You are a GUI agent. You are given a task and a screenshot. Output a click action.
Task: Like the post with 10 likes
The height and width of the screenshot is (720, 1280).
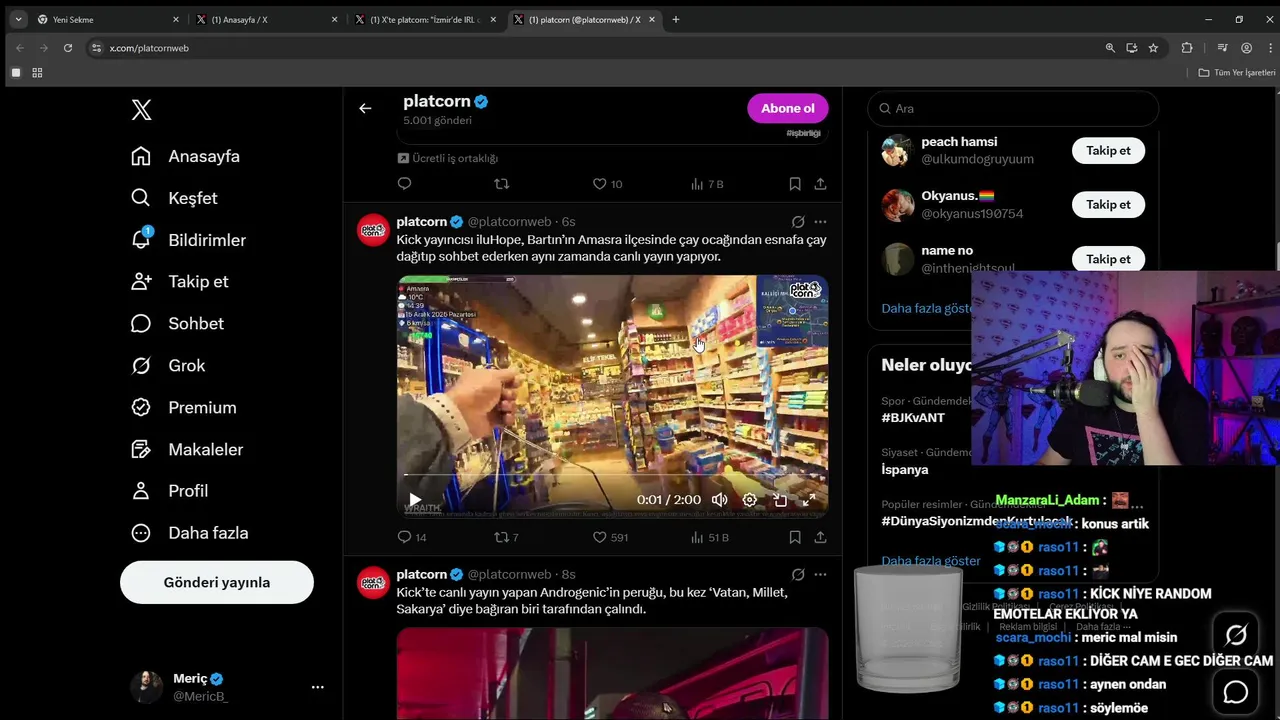tap(607, 184)
